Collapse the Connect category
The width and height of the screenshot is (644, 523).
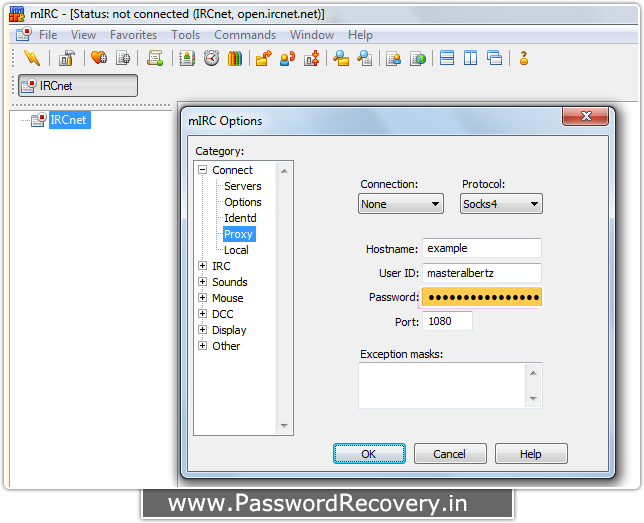click(x=202, y=169)
